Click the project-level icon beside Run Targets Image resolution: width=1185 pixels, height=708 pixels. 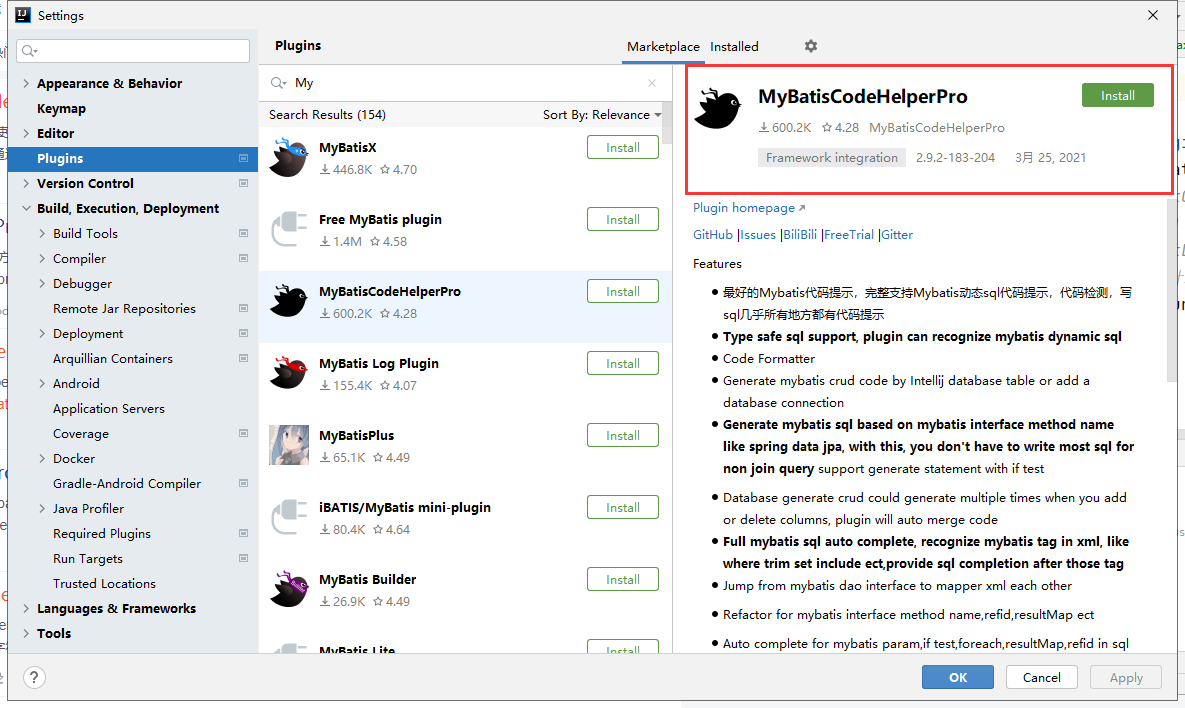click(243, 558)
